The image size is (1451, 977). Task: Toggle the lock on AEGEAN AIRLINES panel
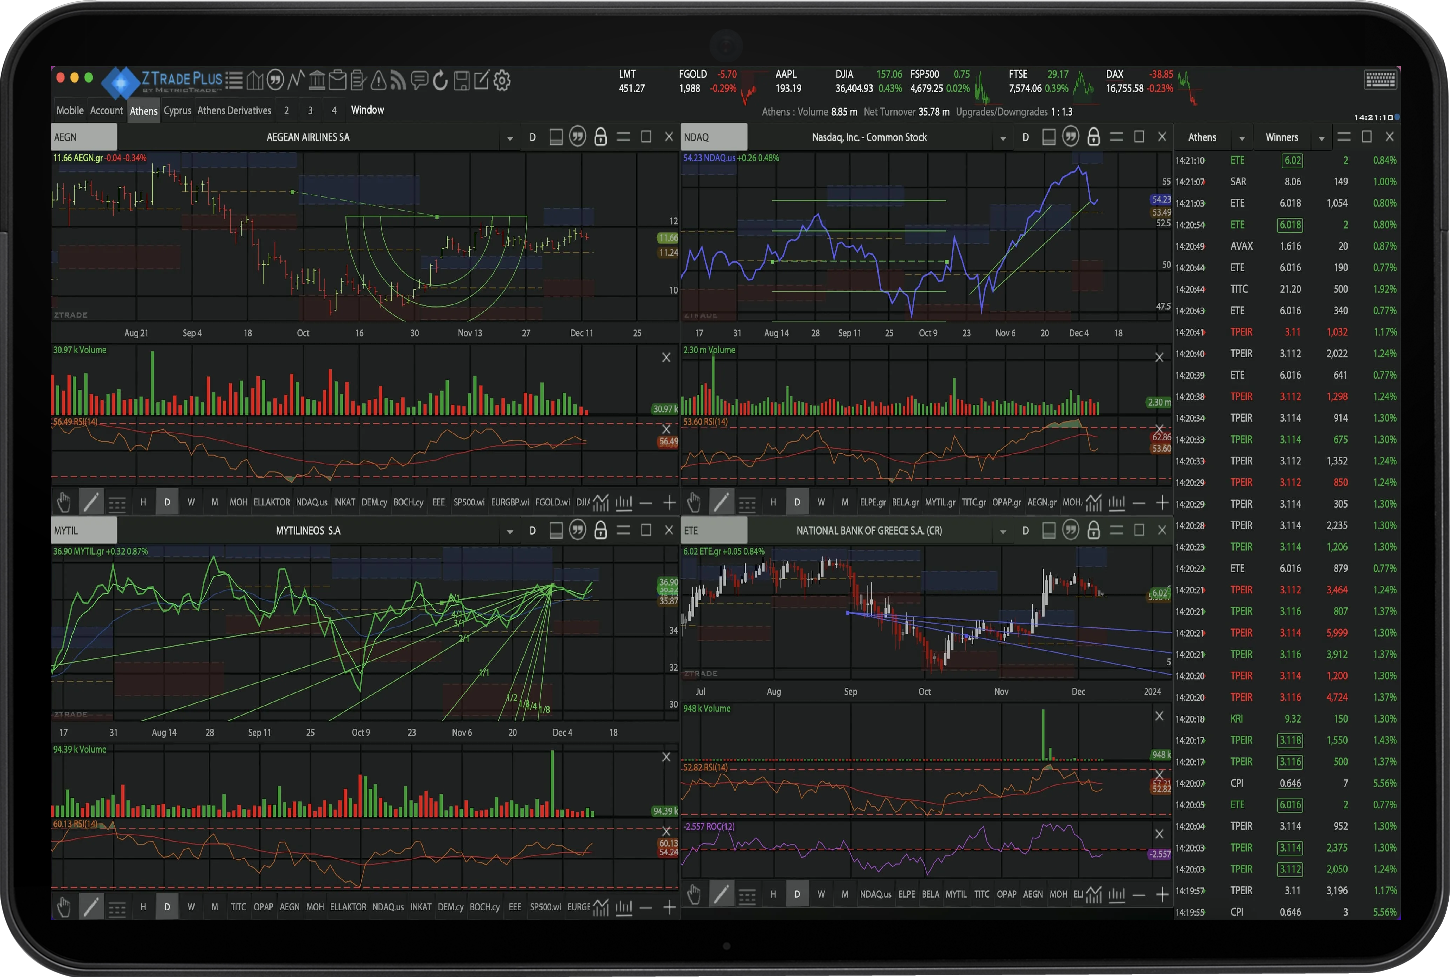(600, 137)
